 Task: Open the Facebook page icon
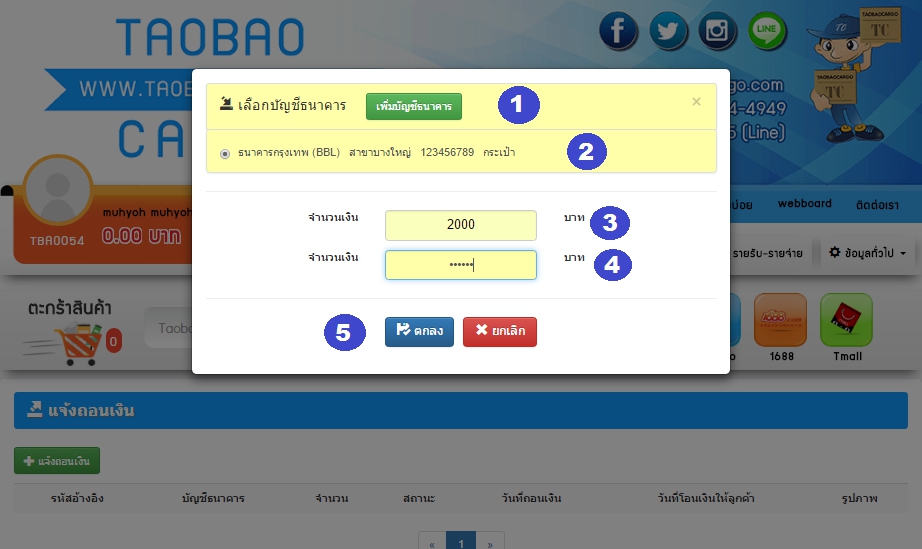point(619,31)
